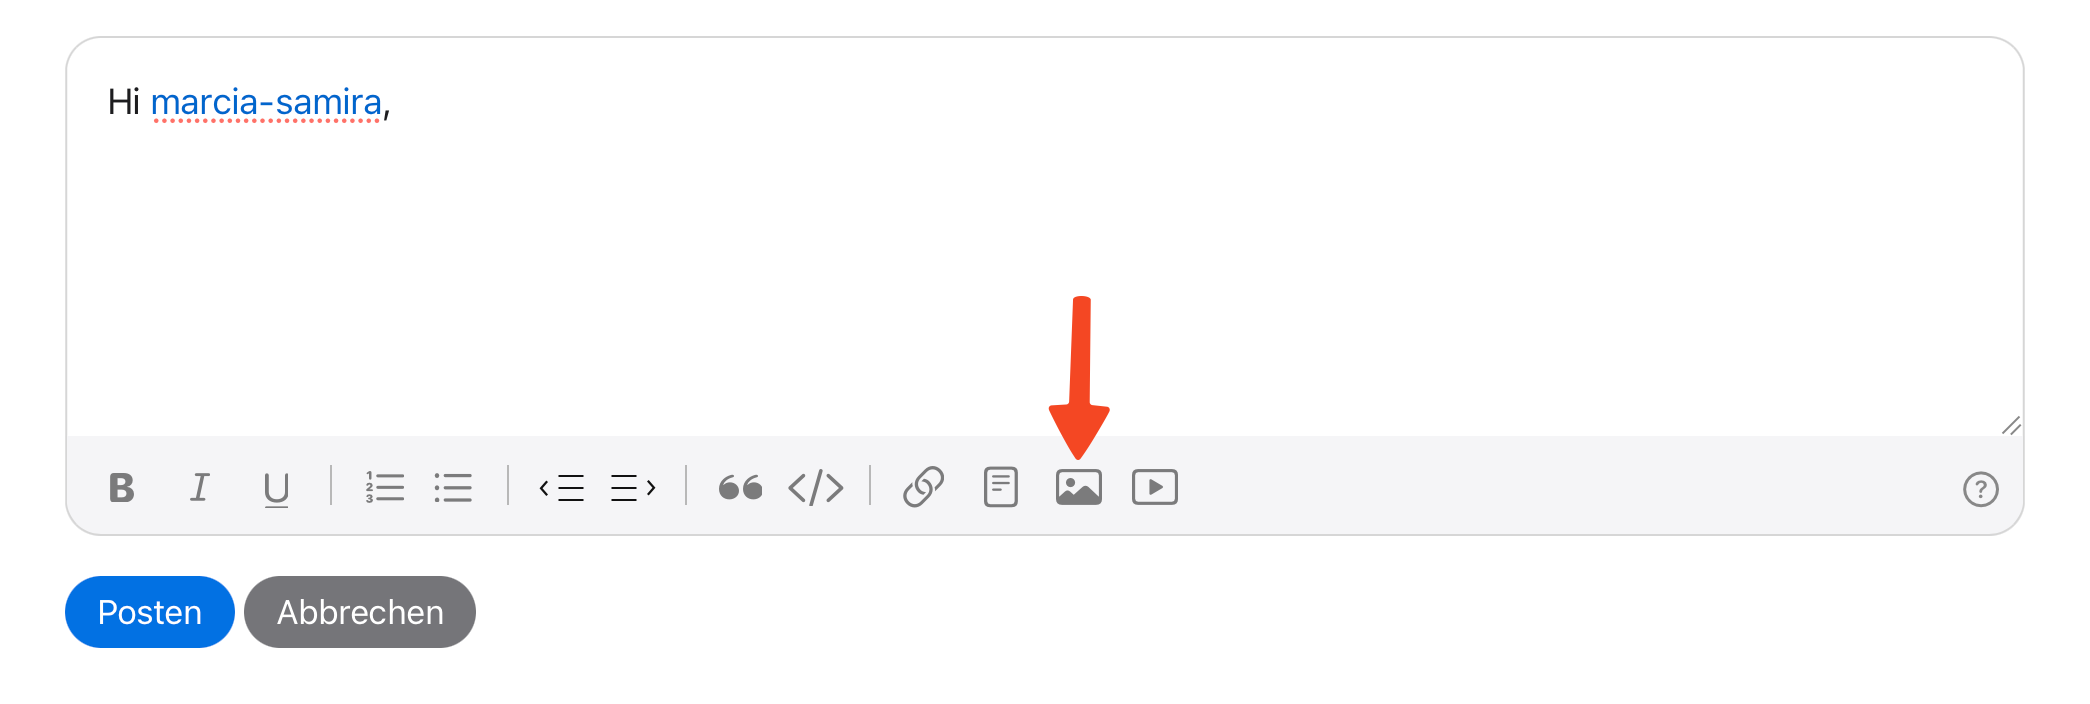Viewport: 2090px width, 704px height.
Task: Open the formatting help
Action: click(x=1980, y=489)
